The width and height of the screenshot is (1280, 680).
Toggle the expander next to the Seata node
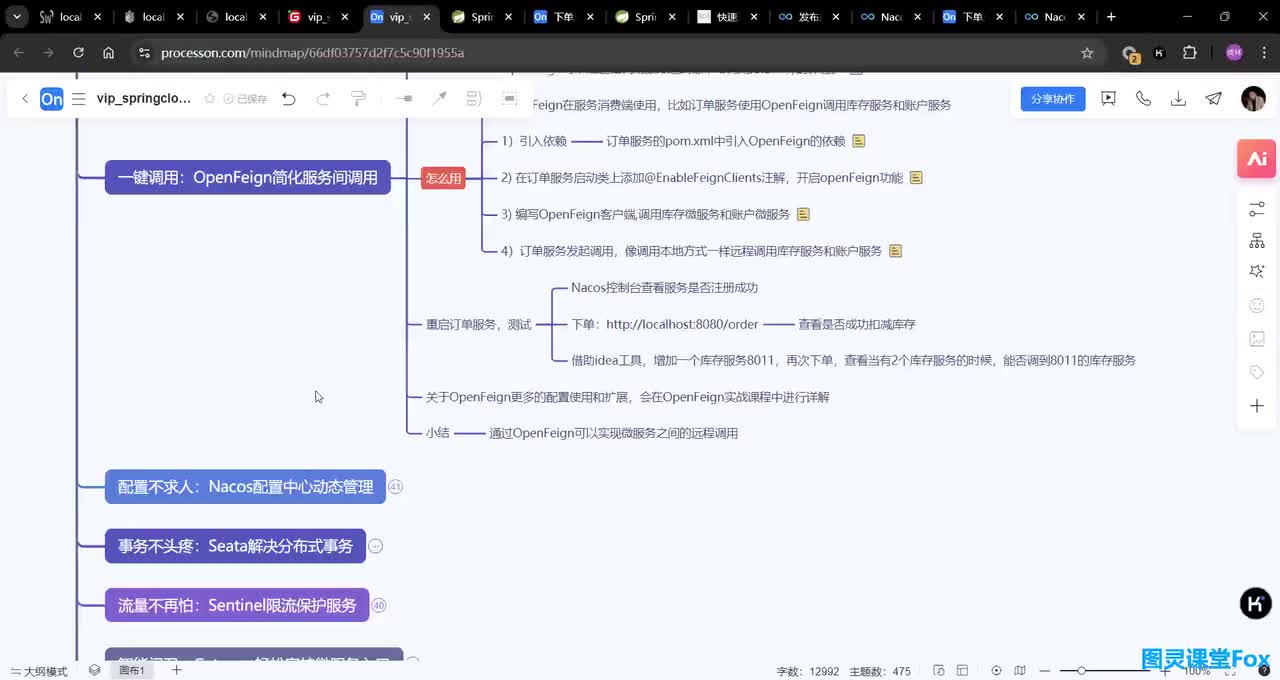[376, 546]
